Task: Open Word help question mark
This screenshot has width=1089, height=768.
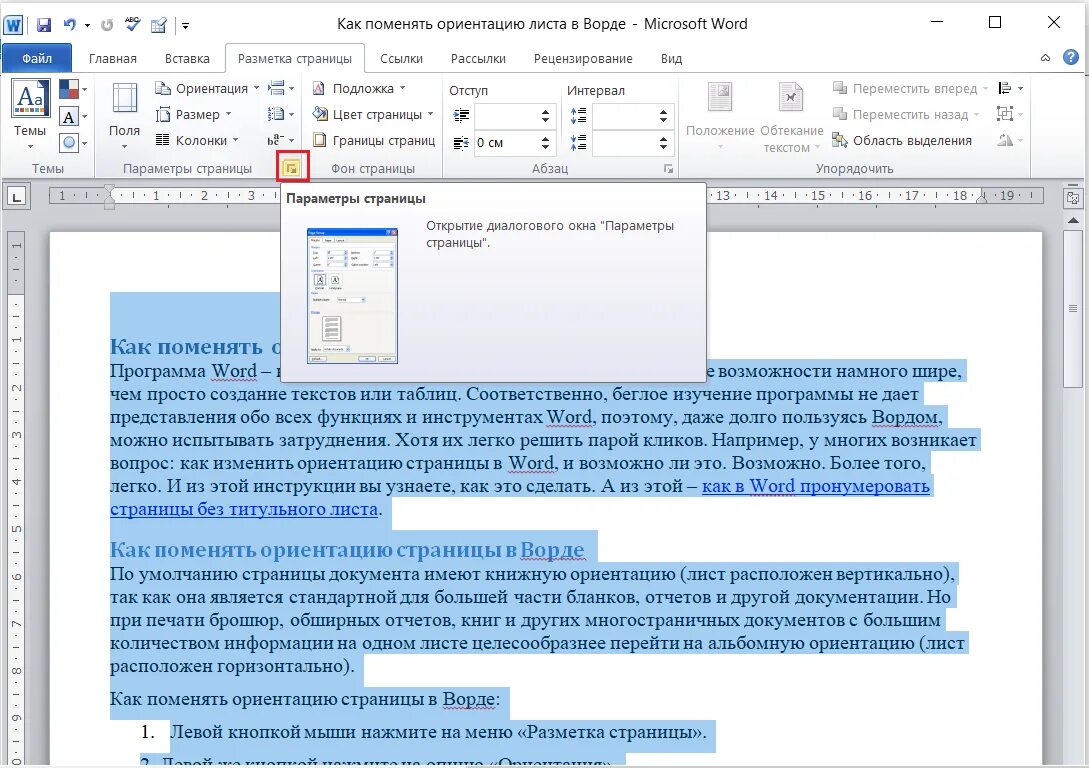Action: tap(1071, 57)
